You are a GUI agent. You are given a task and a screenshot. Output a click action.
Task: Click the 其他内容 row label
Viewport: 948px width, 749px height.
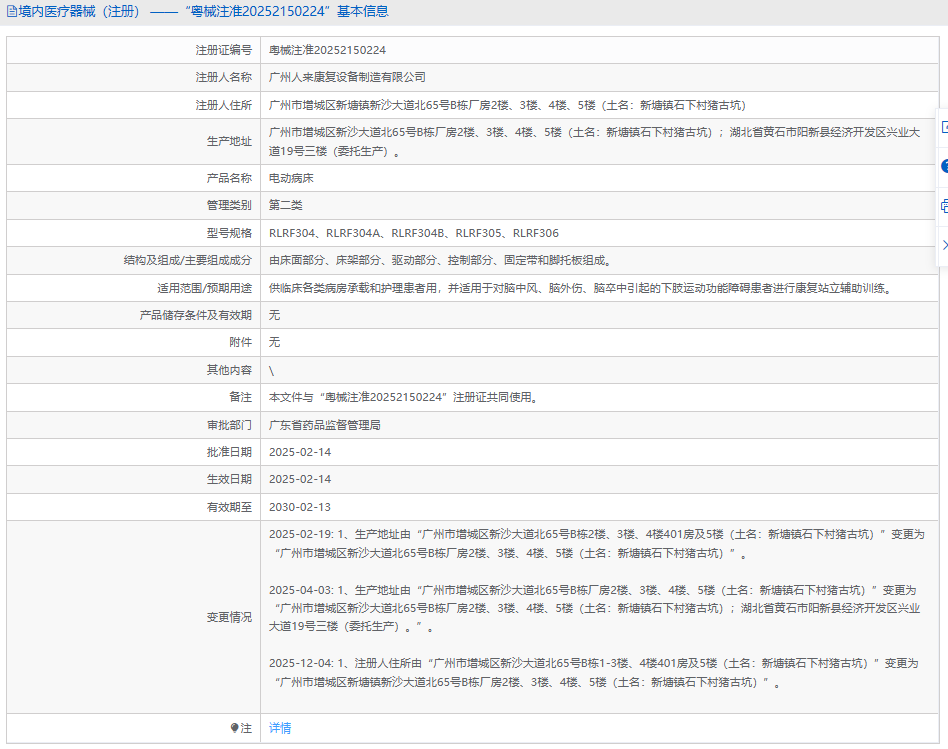(x=229, y=370)
